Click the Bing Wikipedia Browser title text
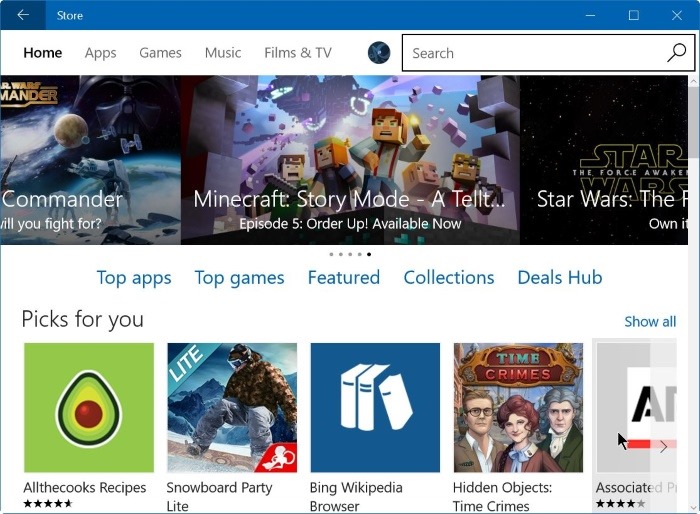This screenshot has width=700, height=514. 356,497
